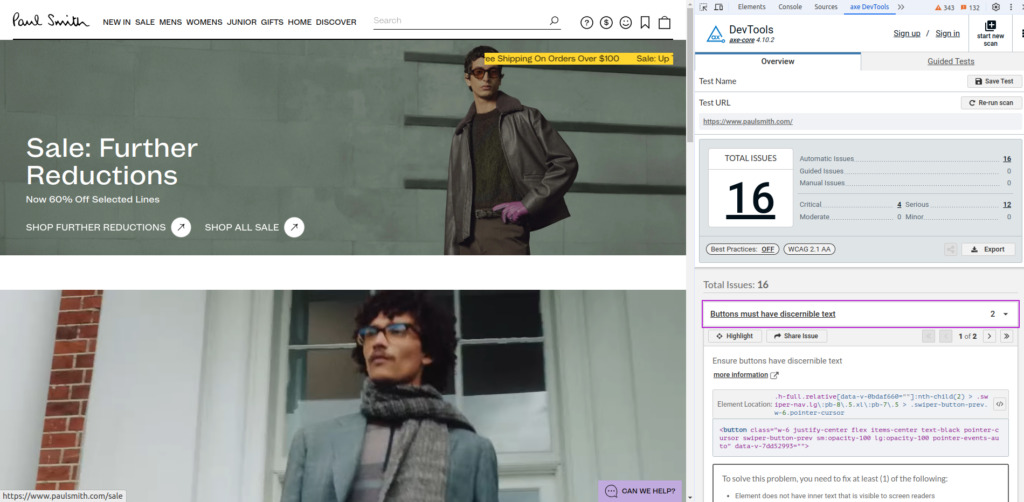Click the large total issues number 16
The width and height of the screenshot is (1024, 502).
tap(750, 198)
